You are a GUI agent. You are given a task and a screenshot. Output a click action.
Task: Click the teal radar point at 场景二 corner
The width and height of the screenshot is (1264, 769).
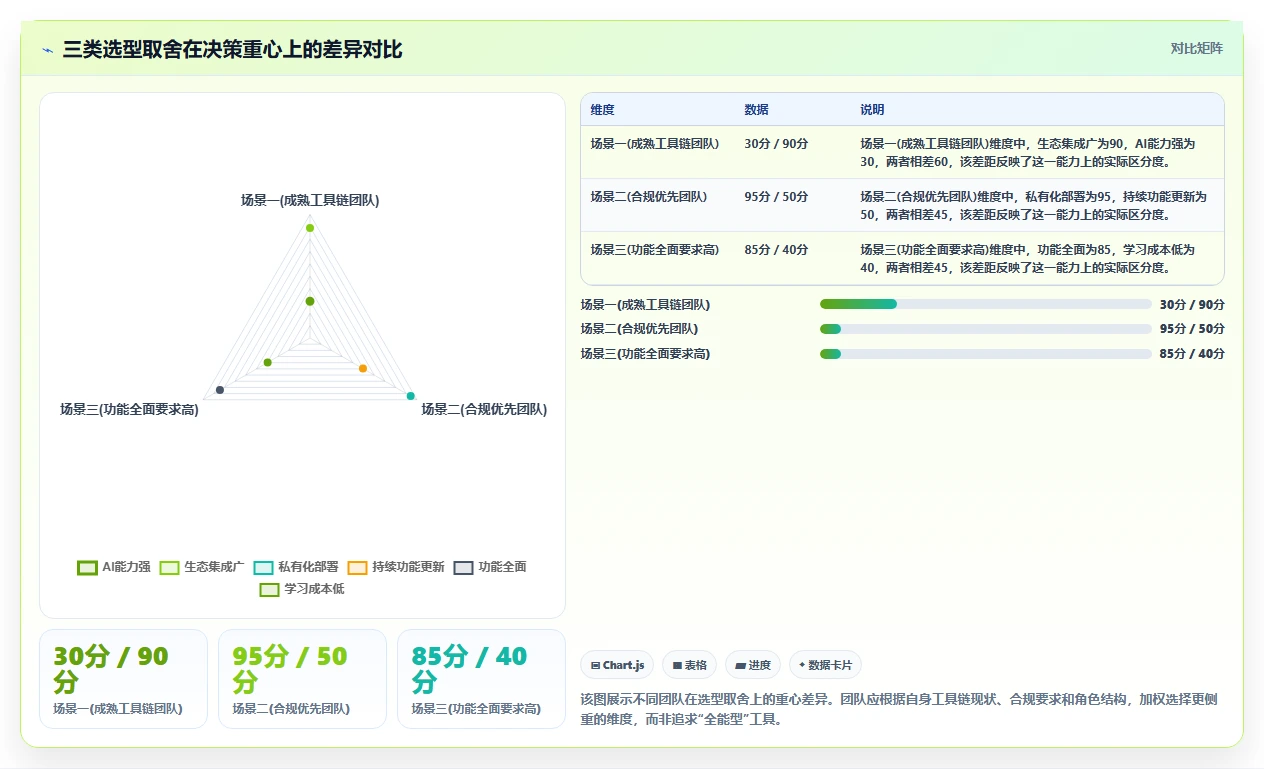410,397
